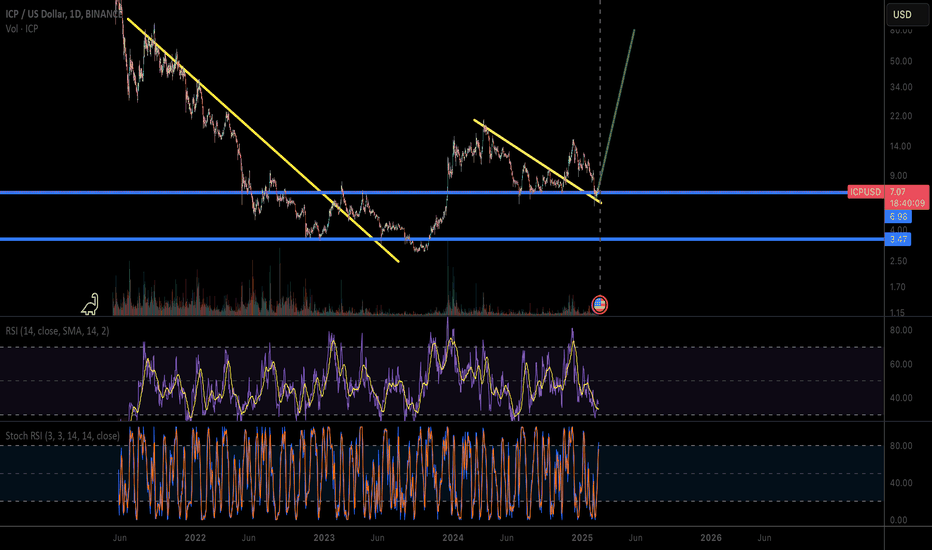Image resolution: width=932 pixels, height=550 pixels.
Task: Click the 2022 label on time axis
Action: tap(195, 538)
